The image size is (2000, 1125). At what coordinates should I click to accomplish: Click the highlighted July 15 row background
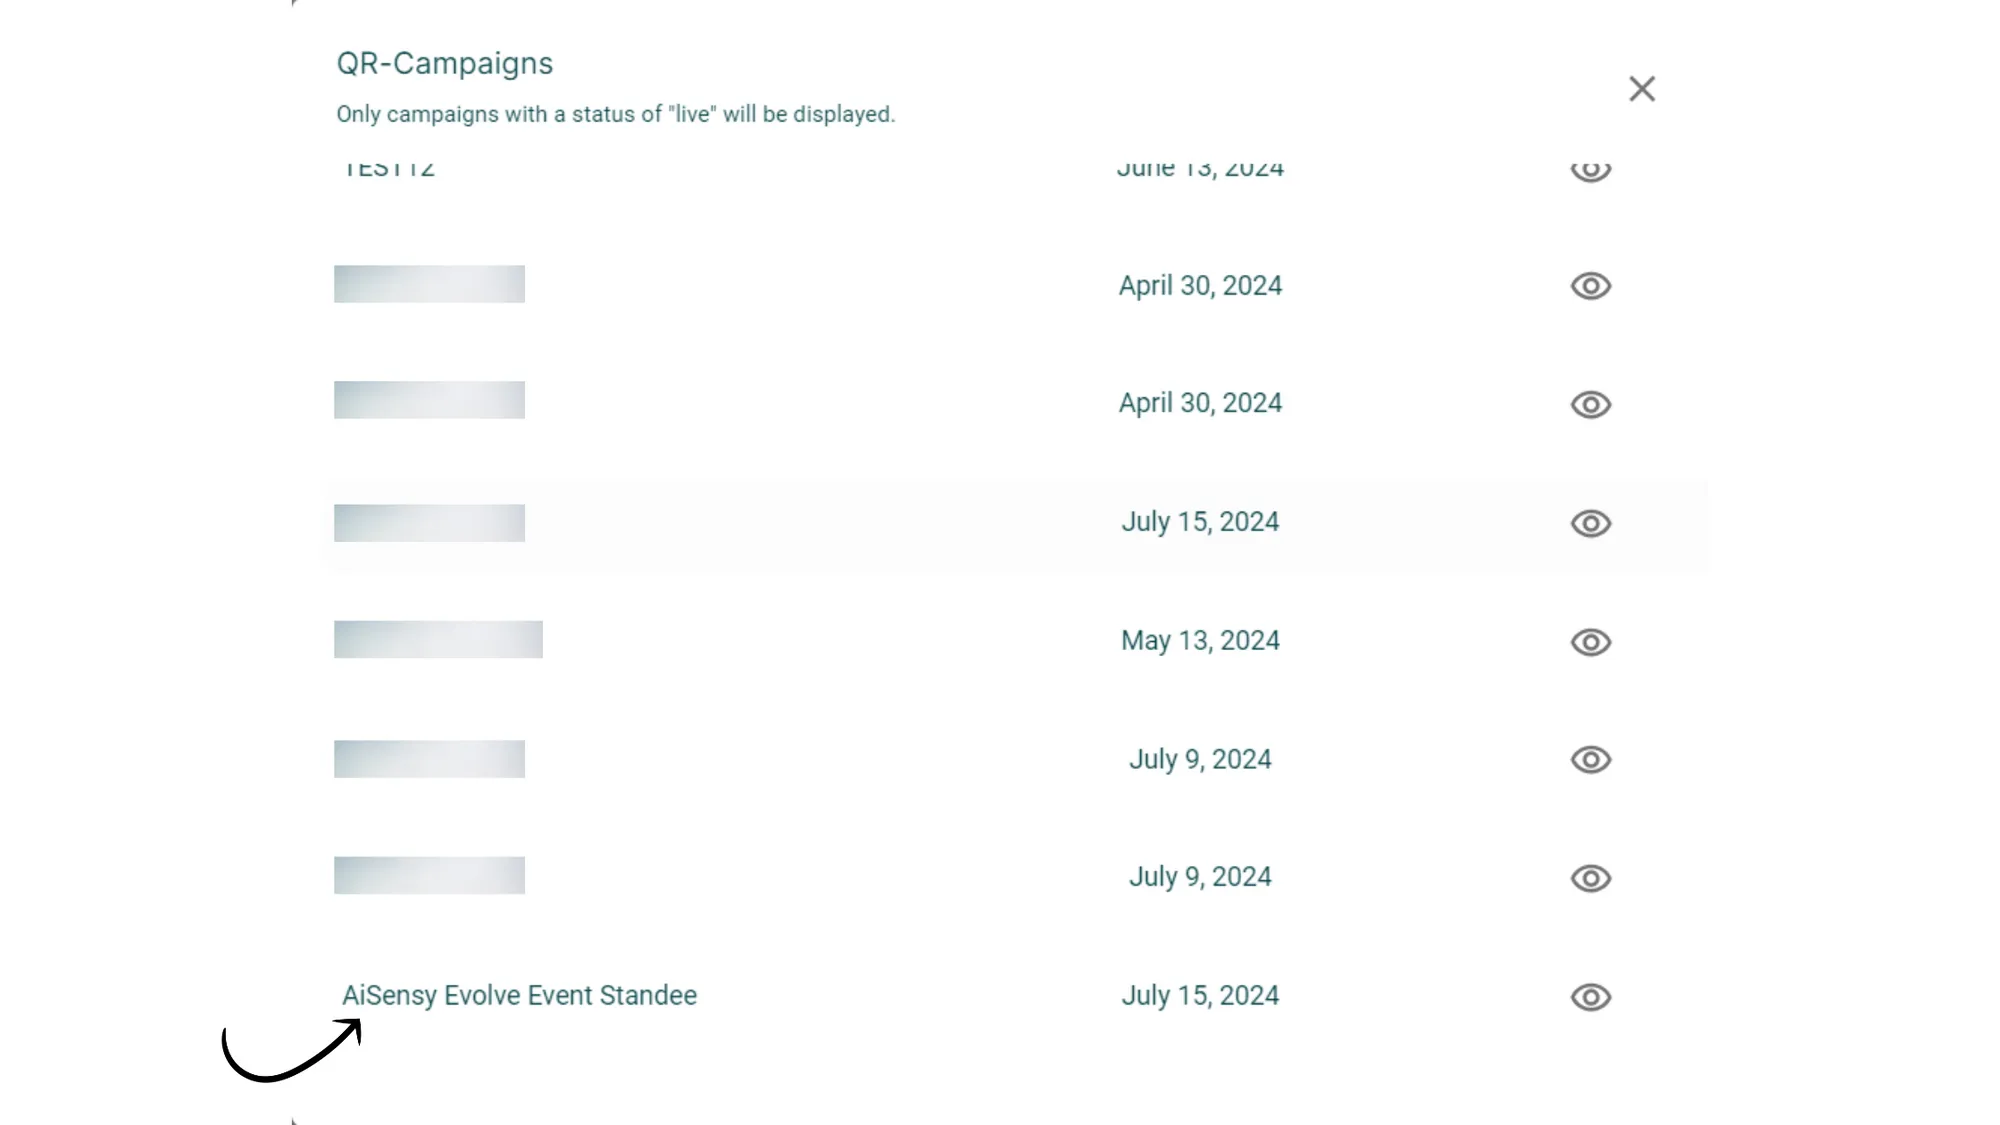tap(900, 523)
